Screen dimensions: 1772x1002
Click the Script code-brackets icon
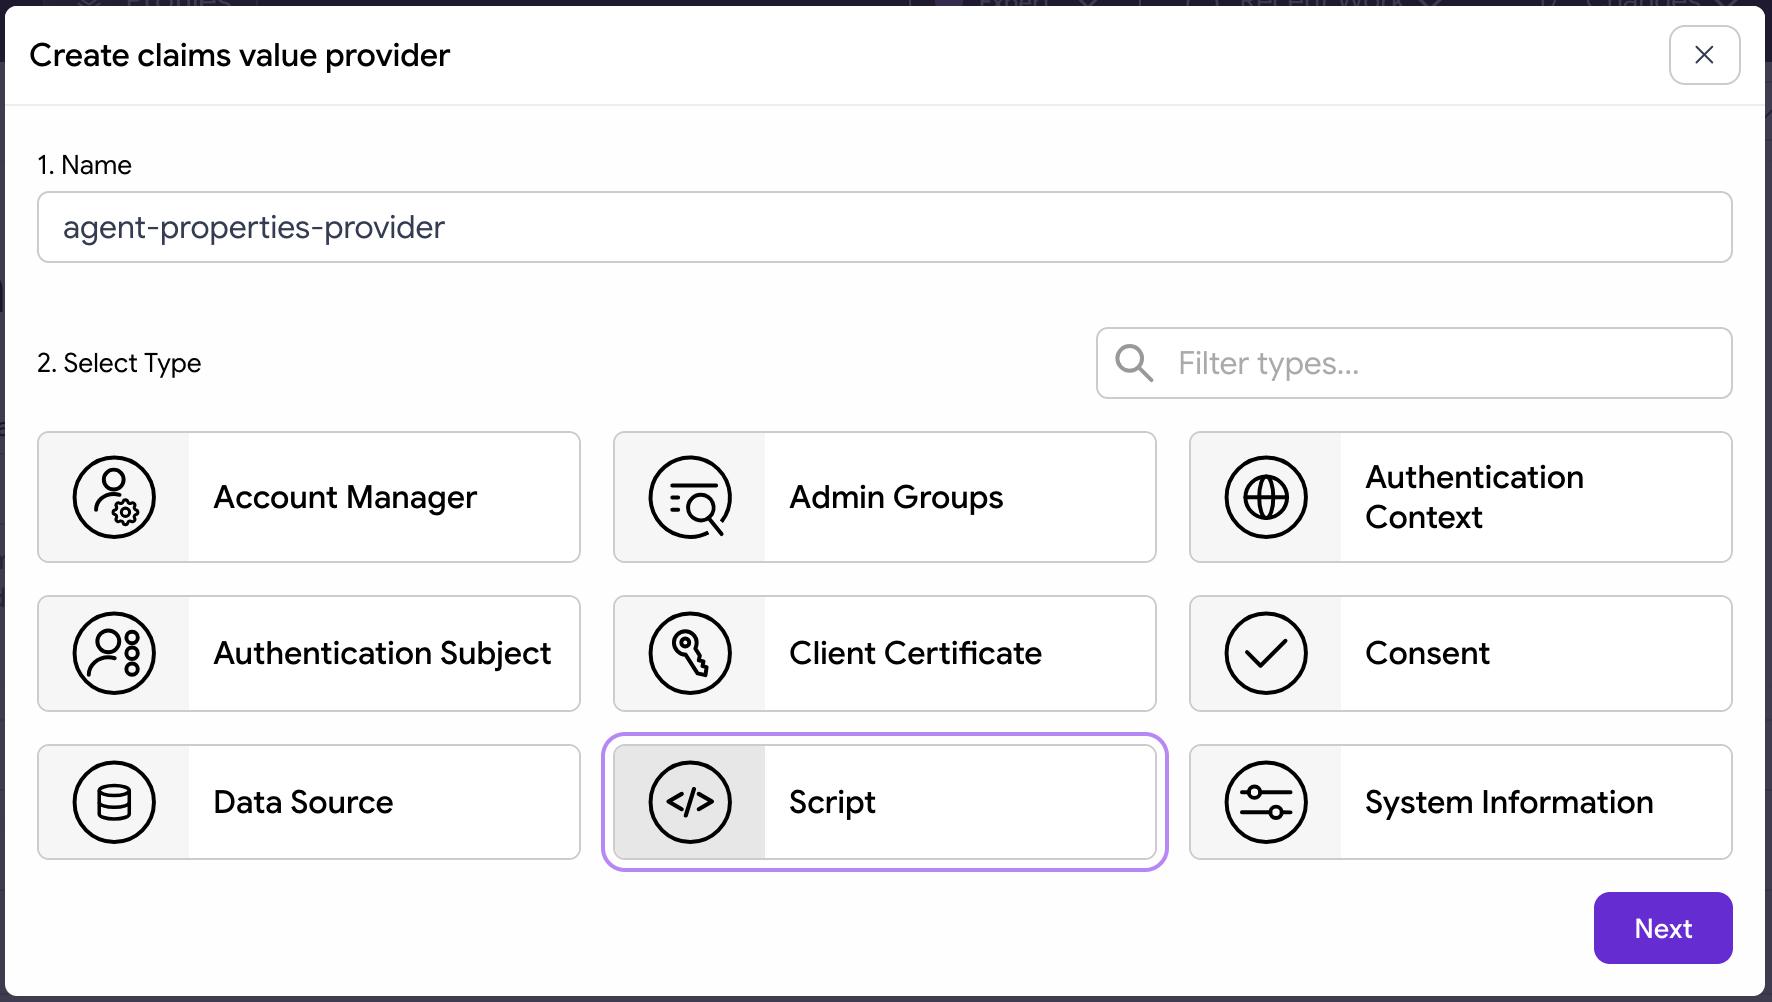point(690,802)
